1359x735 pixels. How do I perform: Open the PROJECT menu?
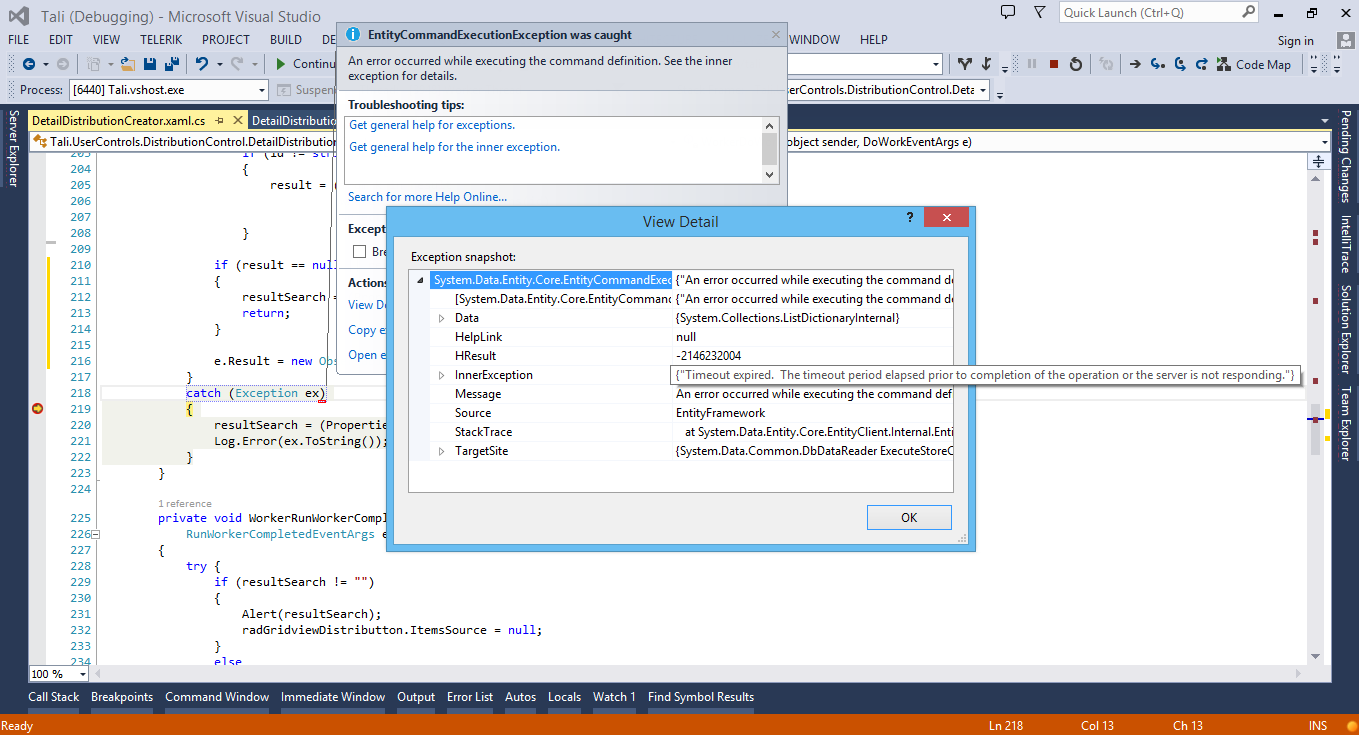tap(226, 40)
